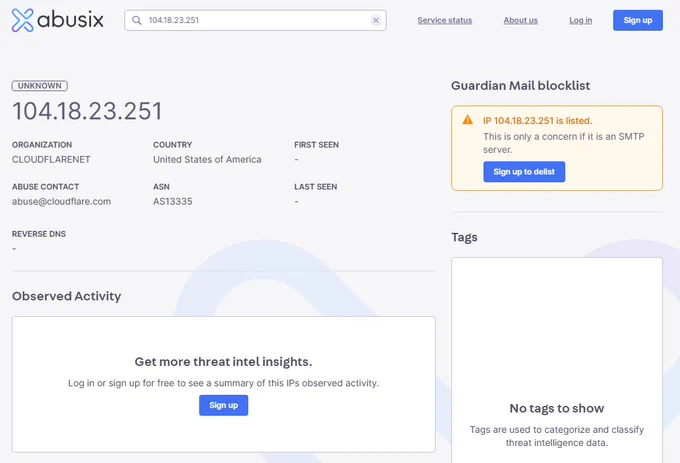The height and width of the screenshot is (463, 680).
Task: Click 'Get more threat intel insights.' heading
Action: tap(223, 362)
